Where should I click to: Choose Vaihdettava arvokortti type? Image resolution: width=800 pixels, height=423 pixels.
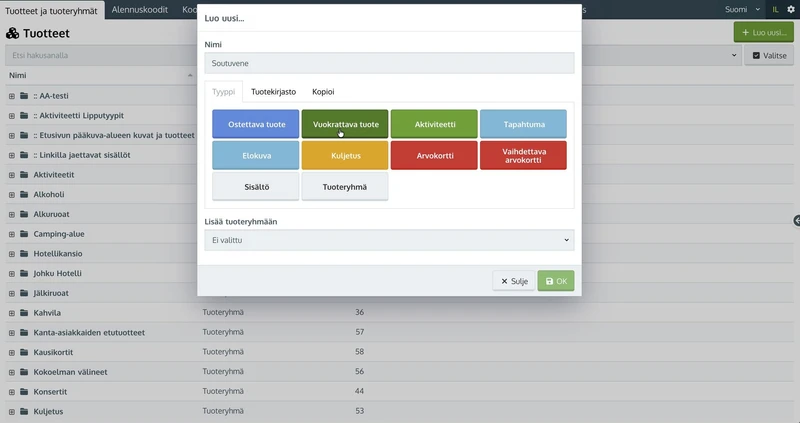(523, 156)
